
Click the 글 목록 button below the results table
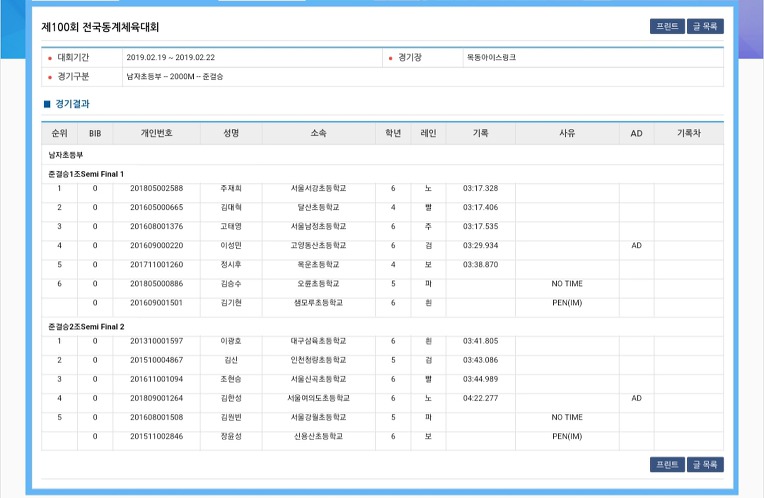point(705,464)
